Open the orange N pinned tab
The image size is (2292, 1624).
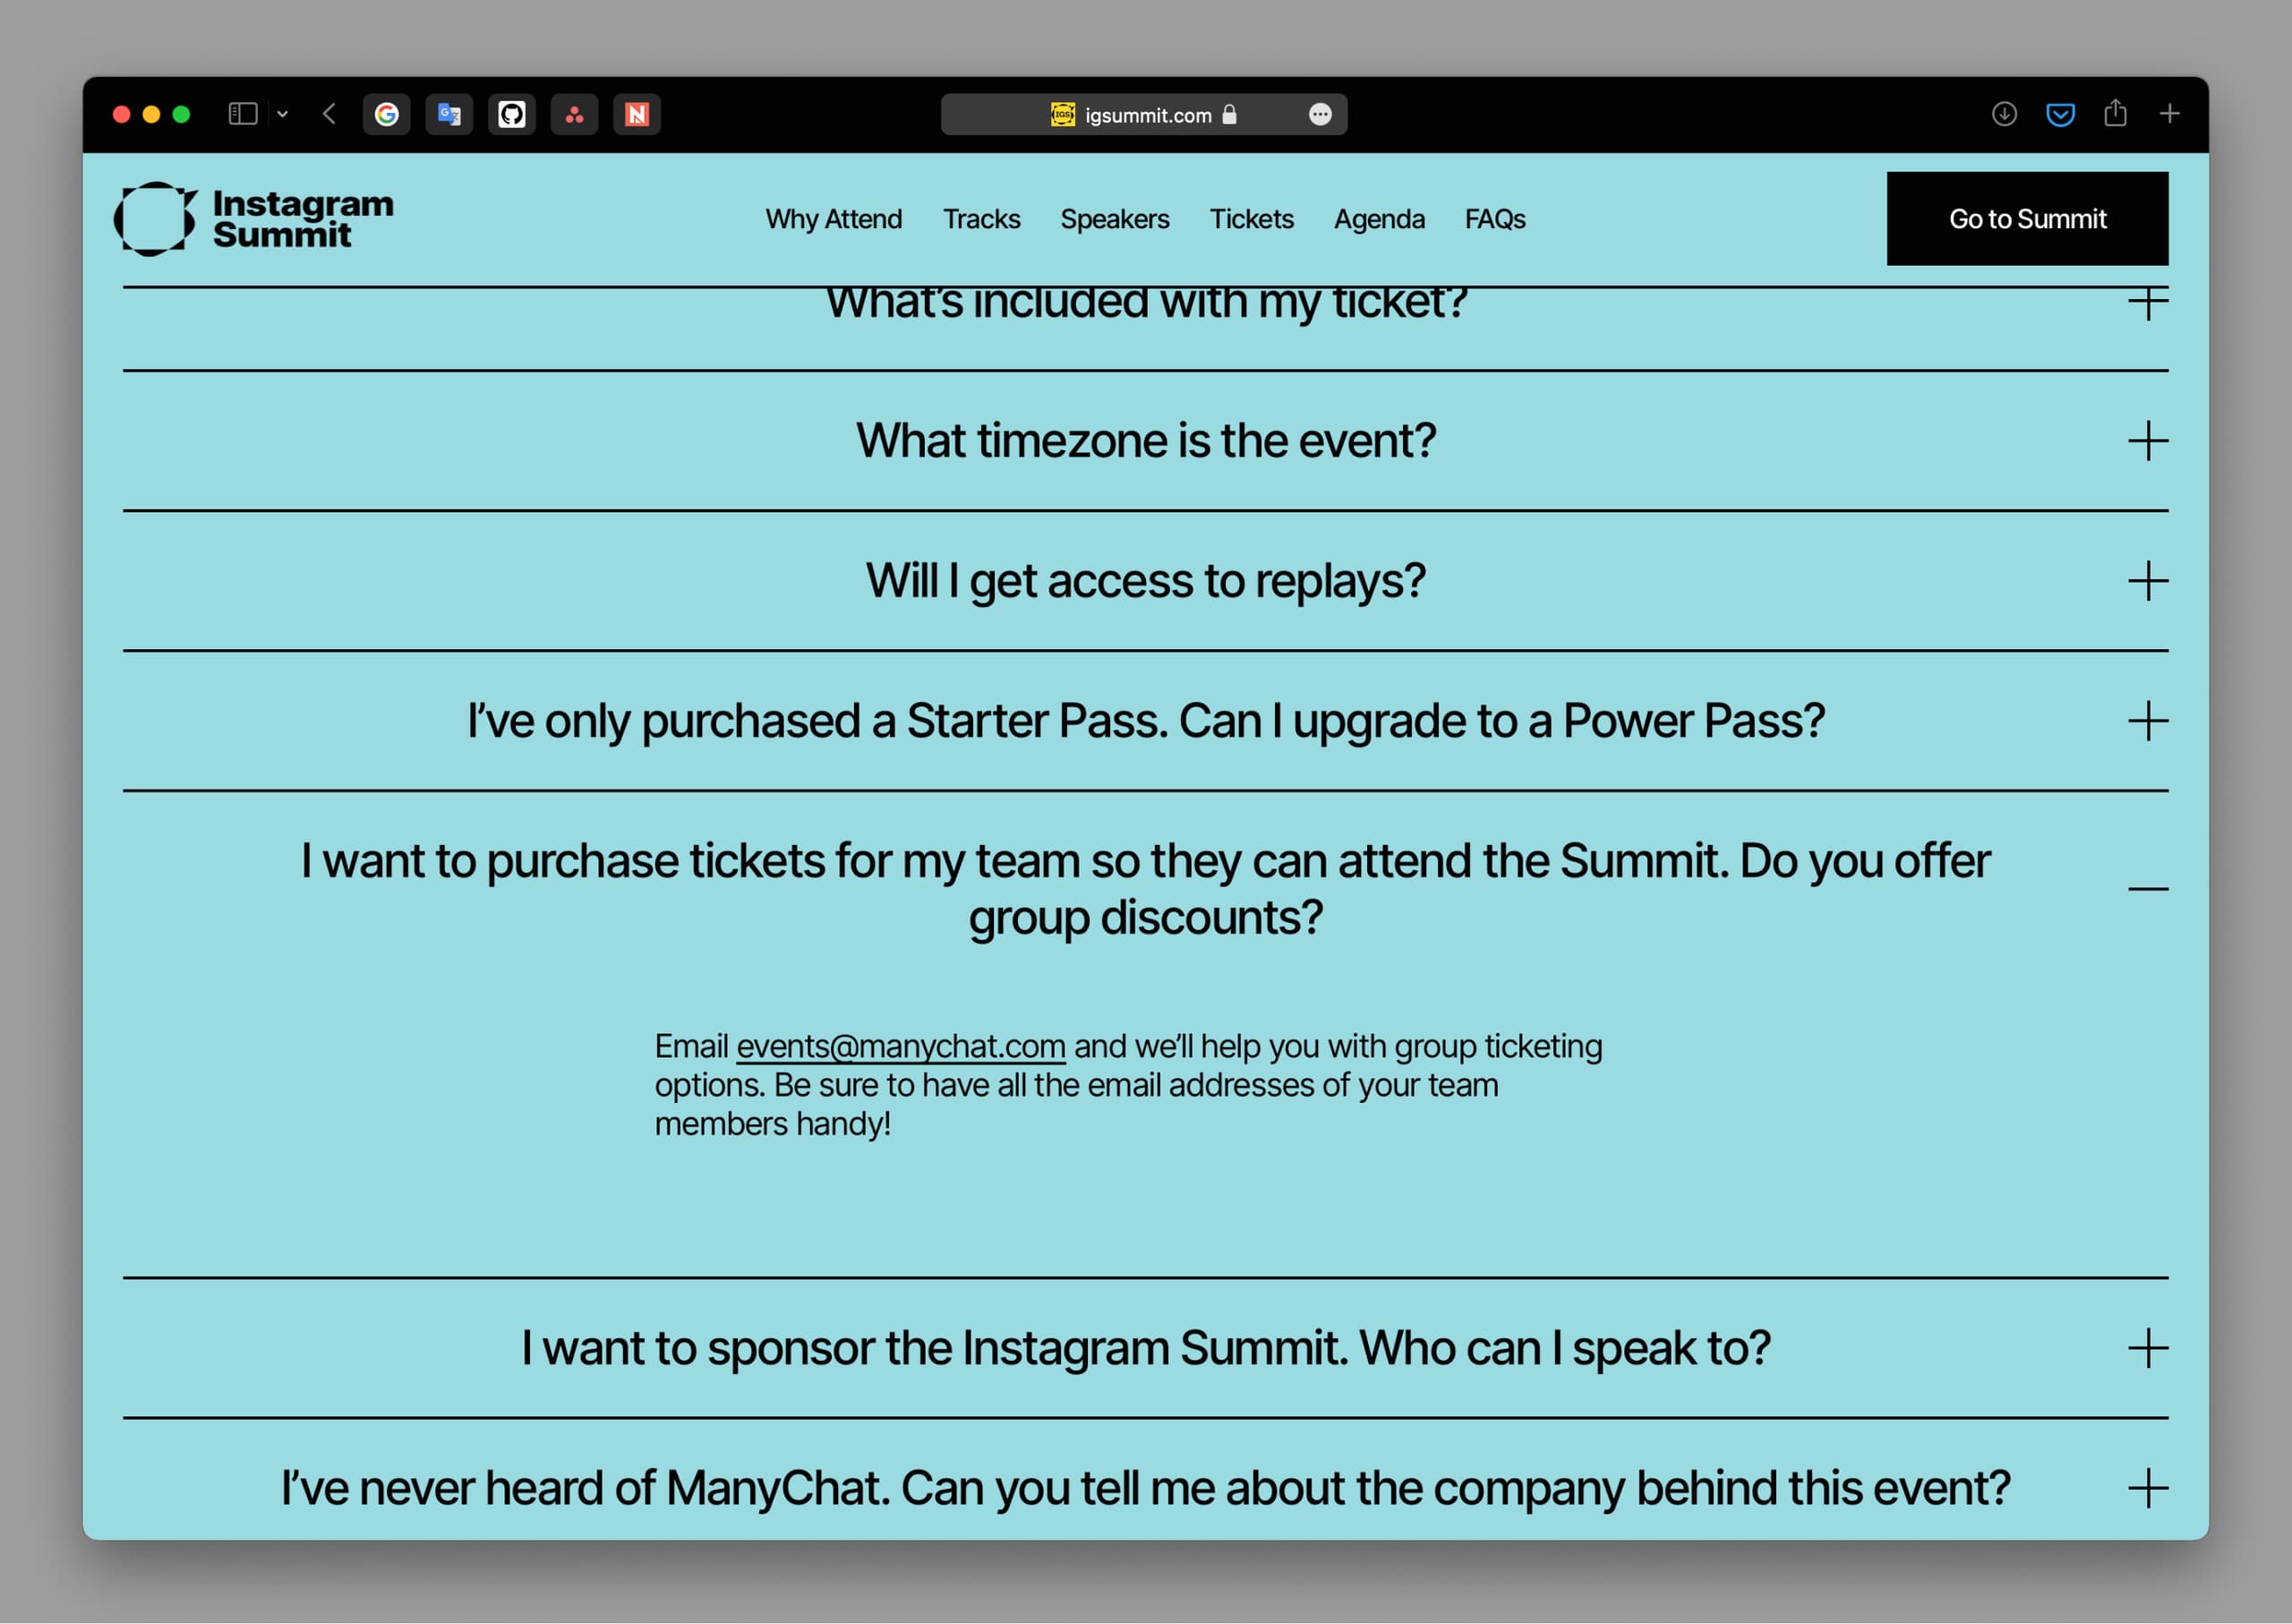point(637,114)
